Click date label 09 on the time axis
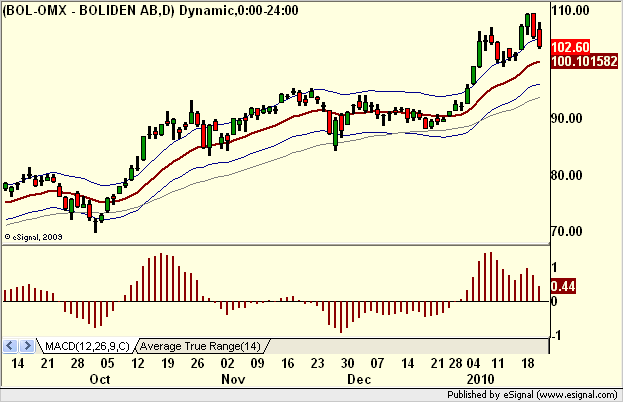This screenshot has height=402, width=623. pyautogui.click(x=257, y=363)
